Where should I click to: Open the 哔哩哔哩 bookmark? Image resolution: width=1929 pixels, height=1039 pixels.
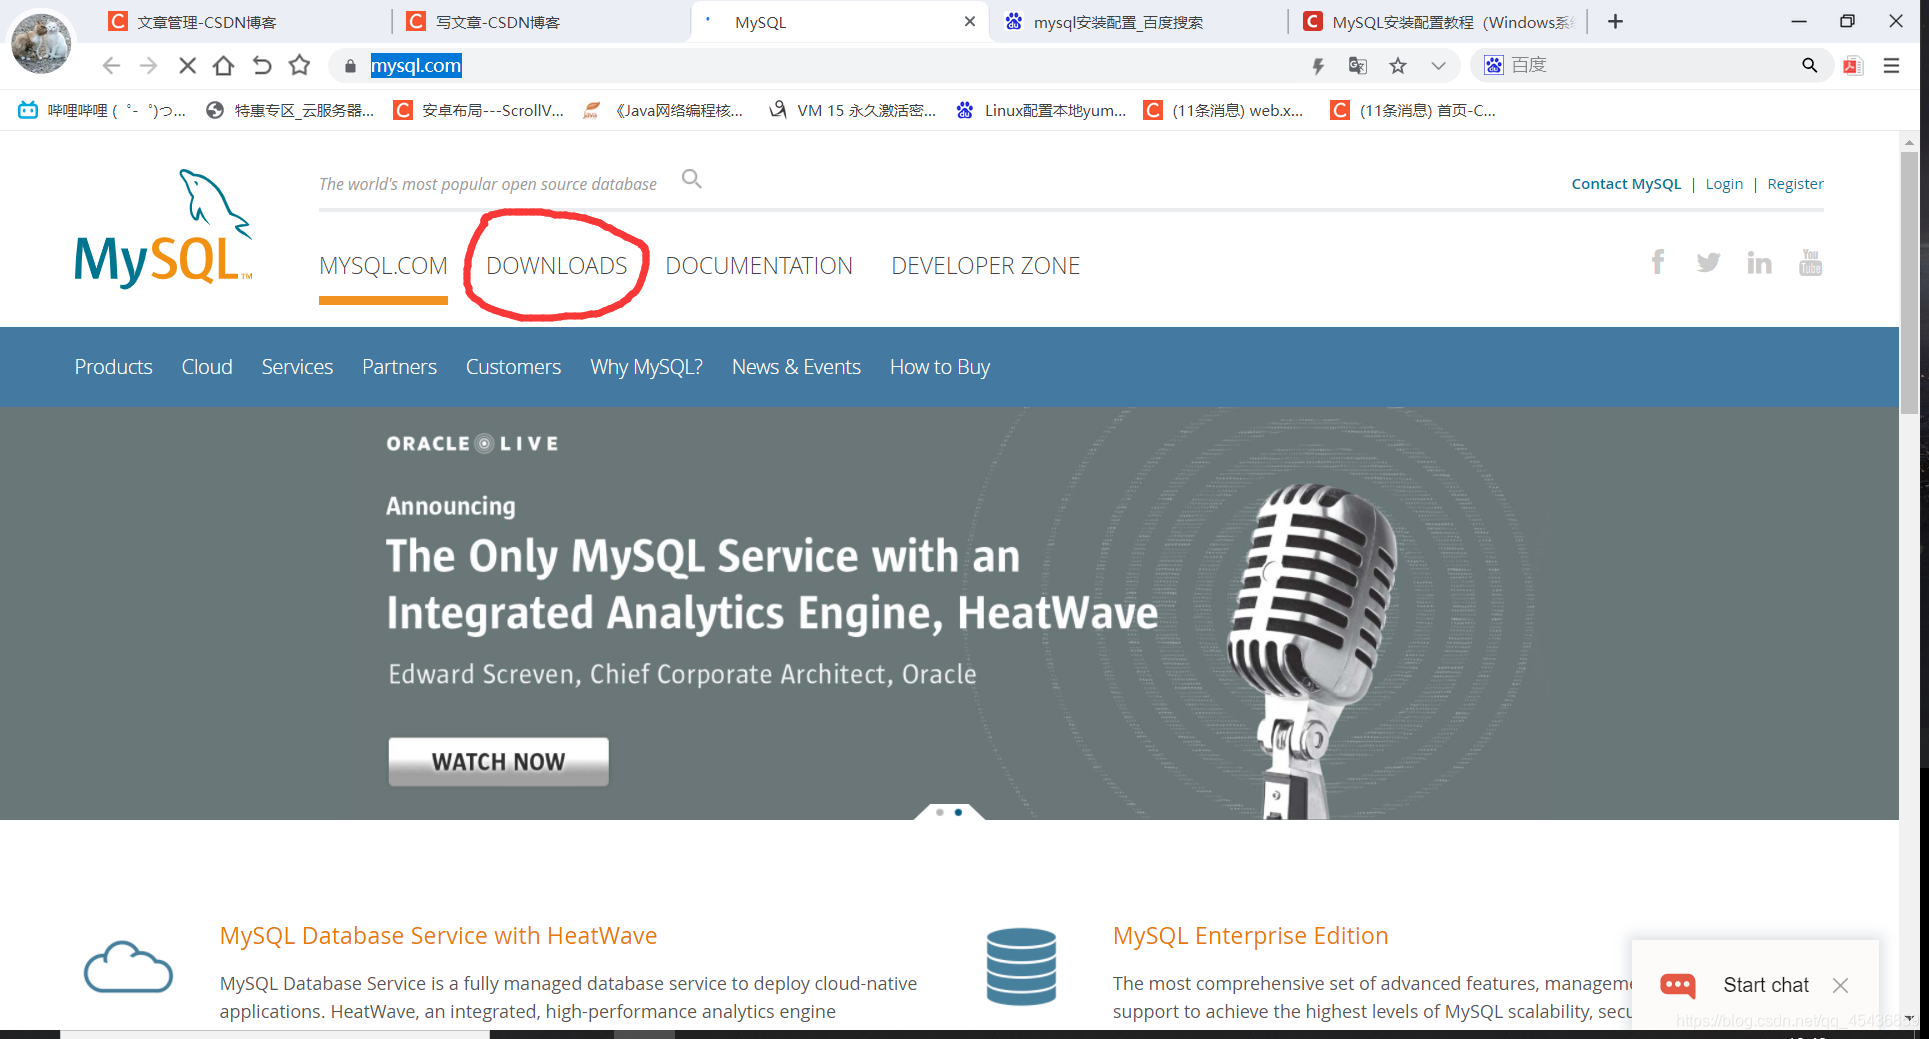click(101, 110)
